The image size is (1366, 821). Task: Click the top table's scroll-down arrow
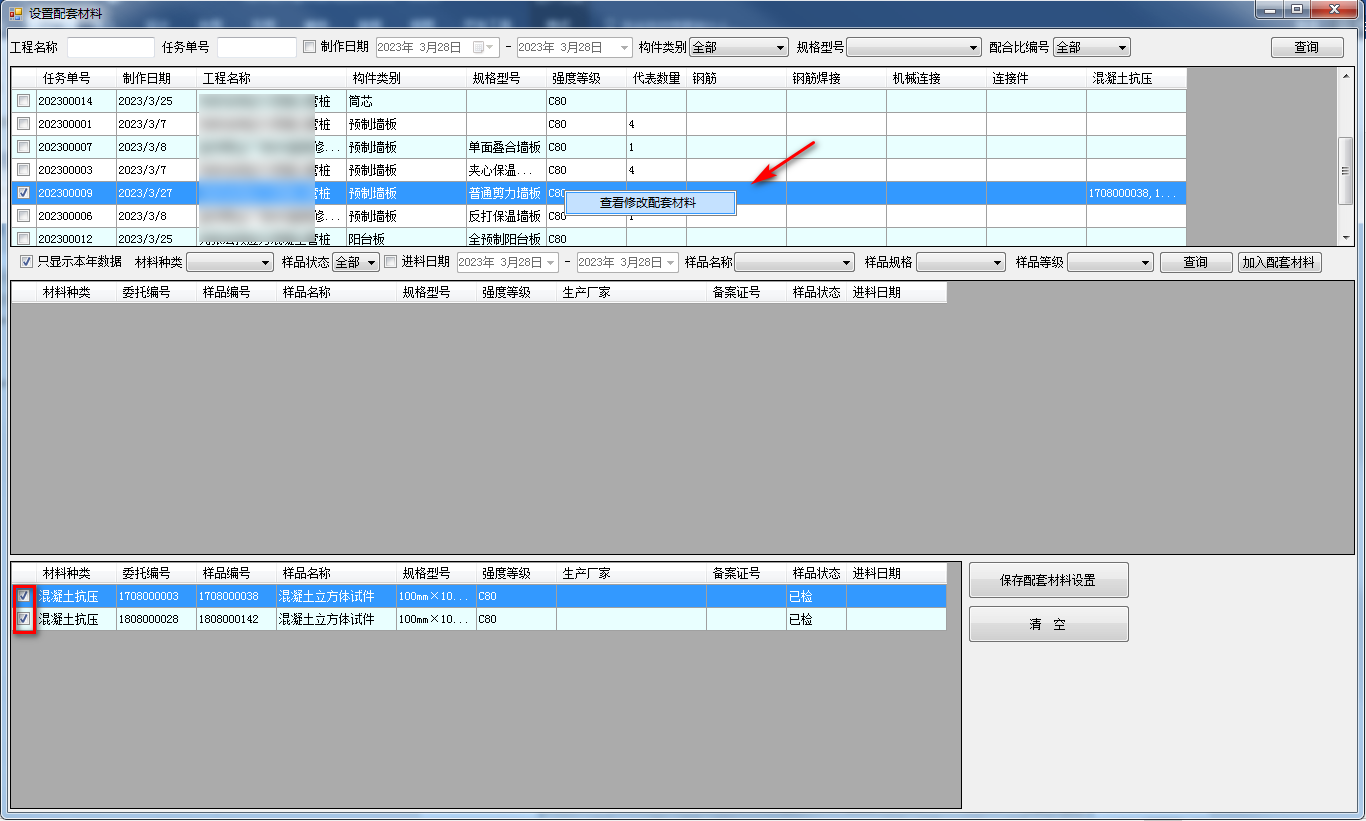point(1345,238)
